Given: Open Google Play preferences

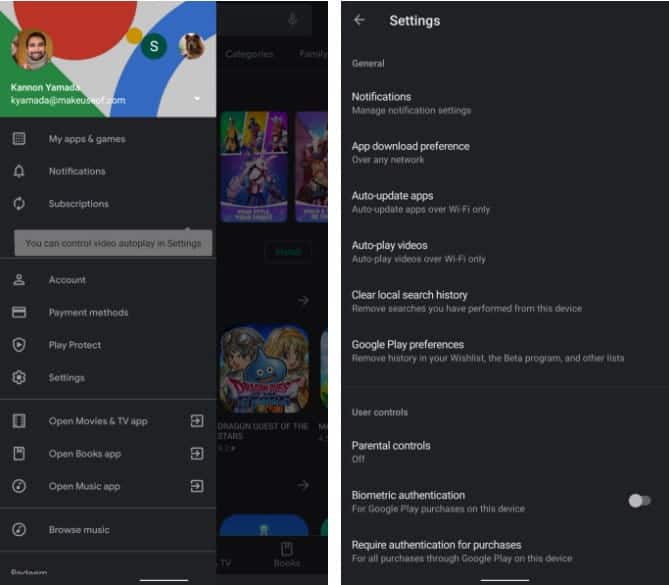Looking at the screenshot, I should point(505,350).
